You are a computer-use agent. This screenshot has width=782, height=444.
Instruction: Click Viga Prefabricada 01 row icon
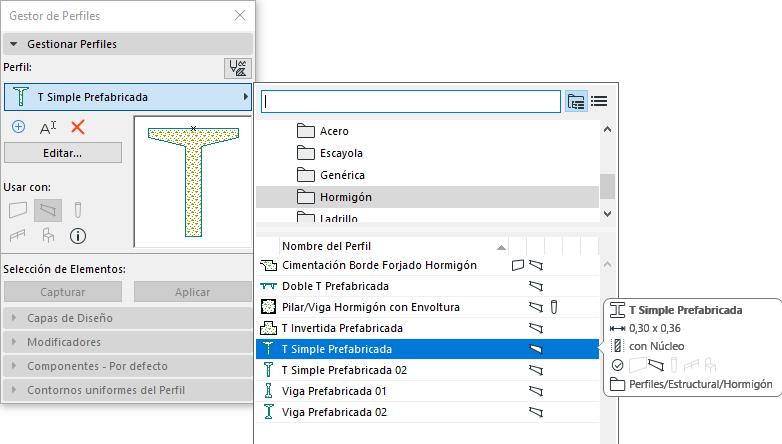coord(268,391)
